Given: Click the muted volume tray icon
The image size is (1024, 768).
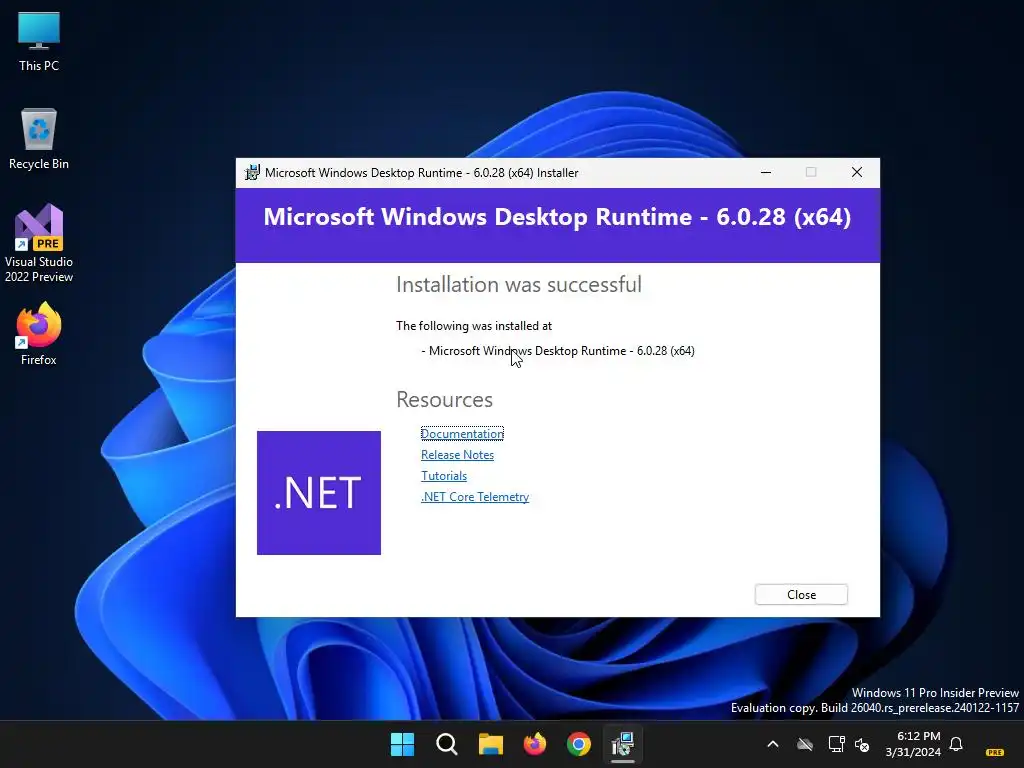Looking at the screenshot, I should (x=862, y=744).
